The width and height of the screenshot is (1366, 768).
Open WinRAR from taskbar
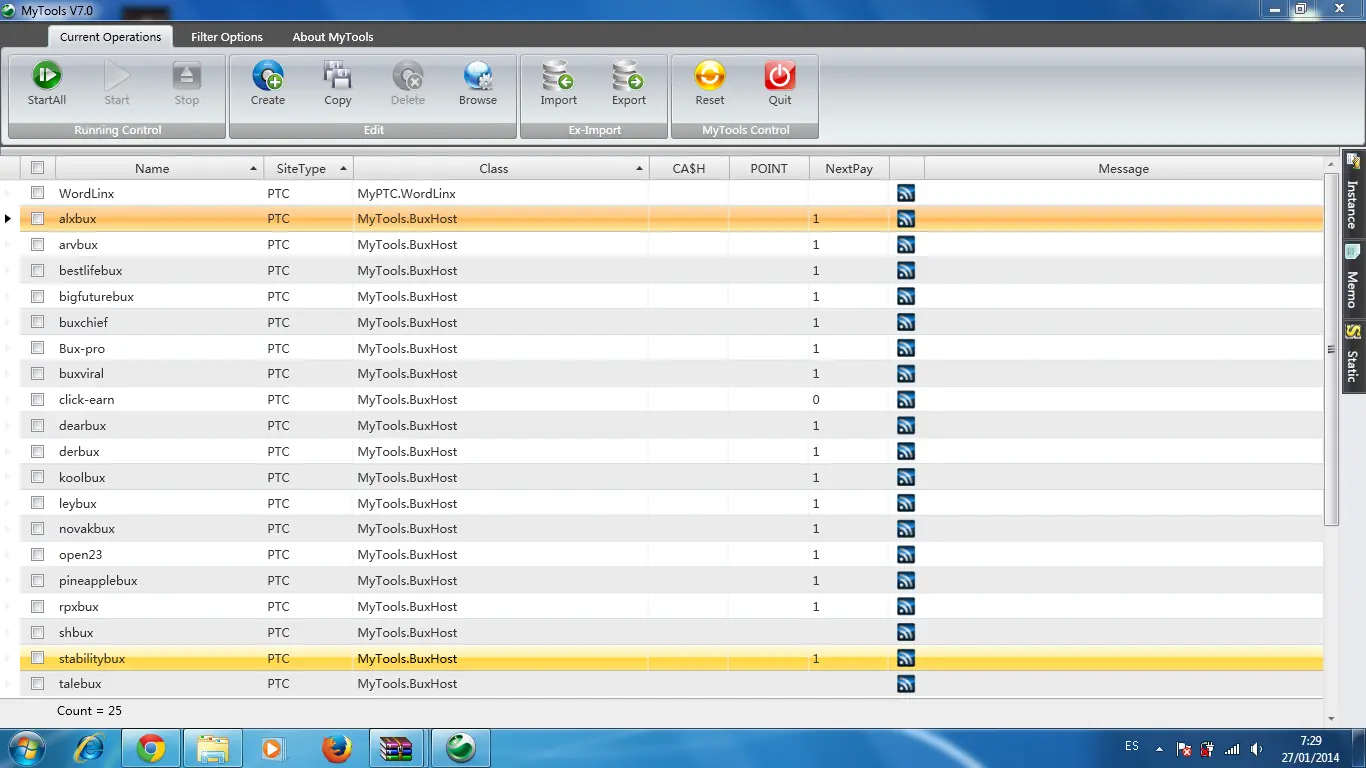pos(398,748)
